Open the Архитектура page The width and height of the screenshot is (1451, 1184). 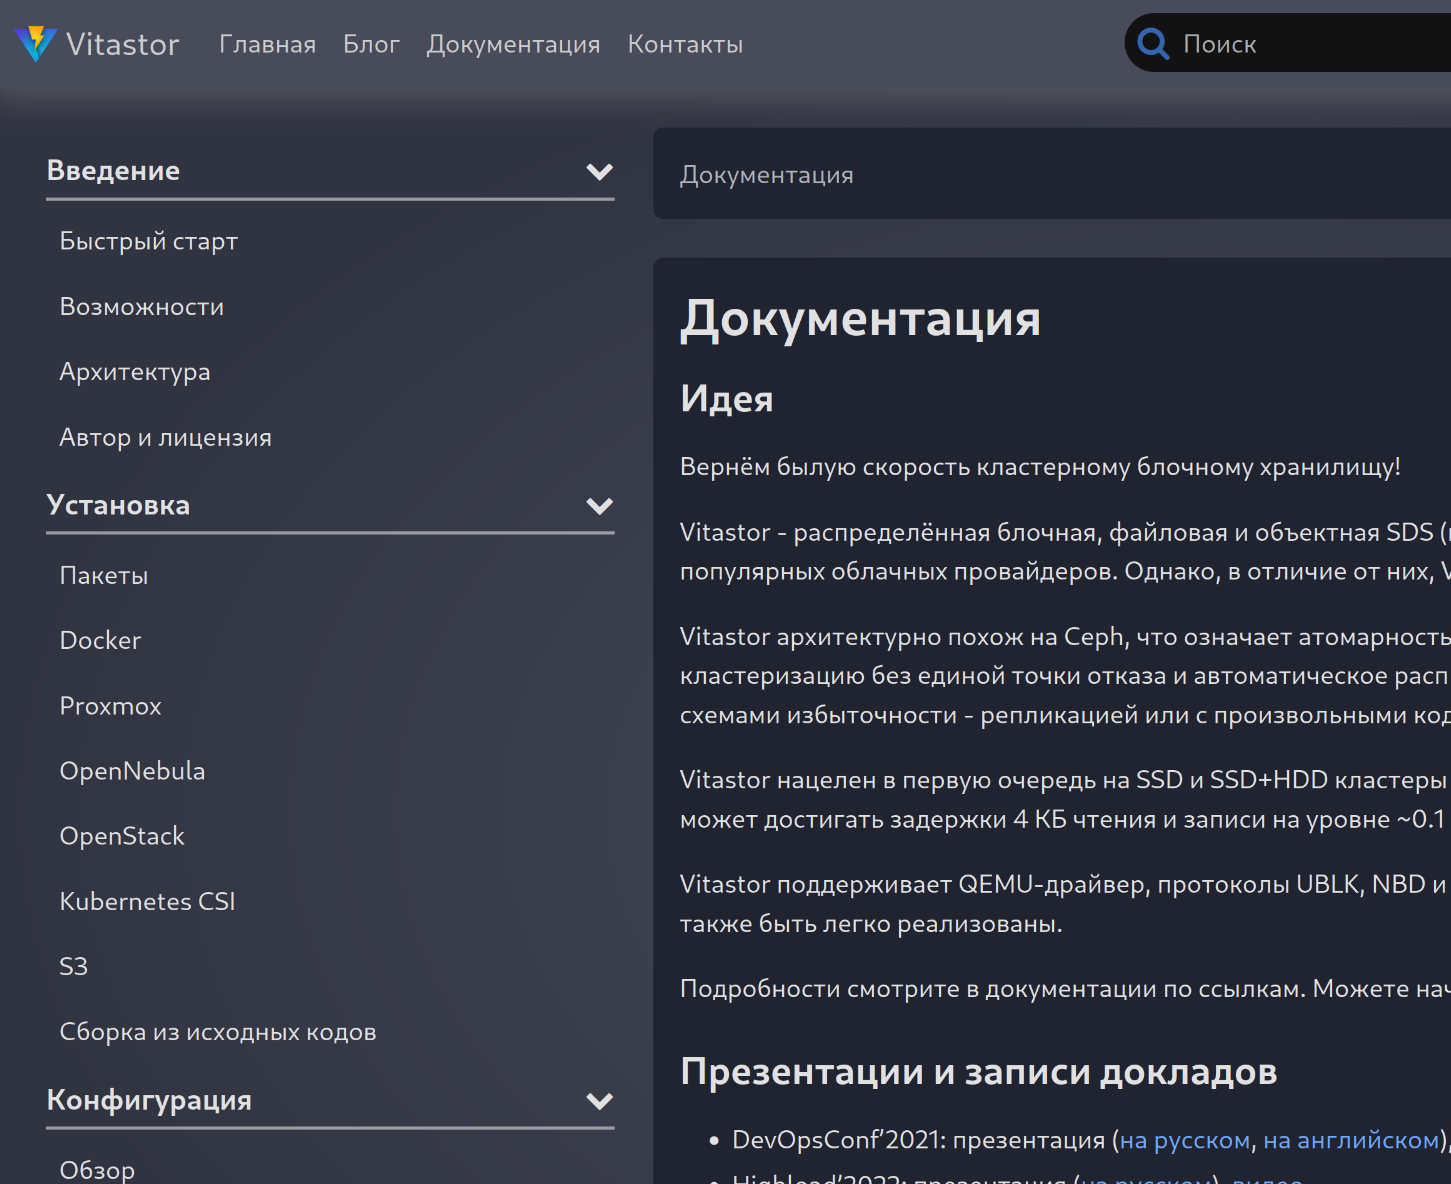(135, 372)
